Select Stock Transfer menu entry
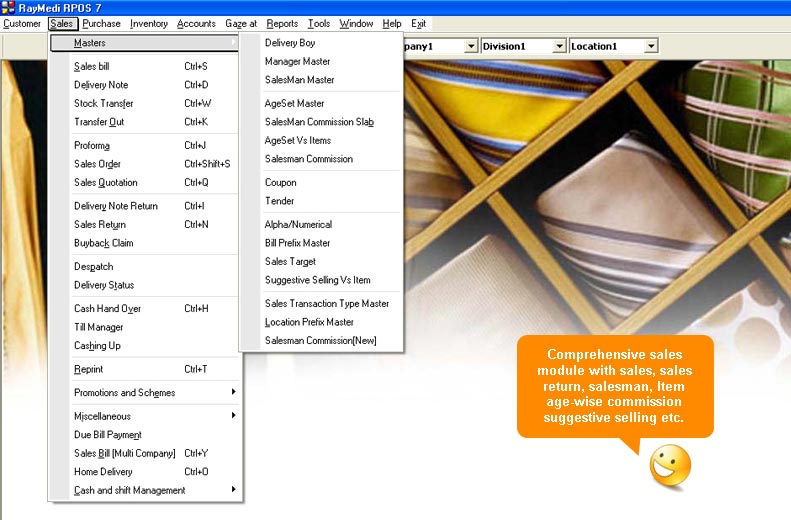The image size is (791, 520). point(145,103)
